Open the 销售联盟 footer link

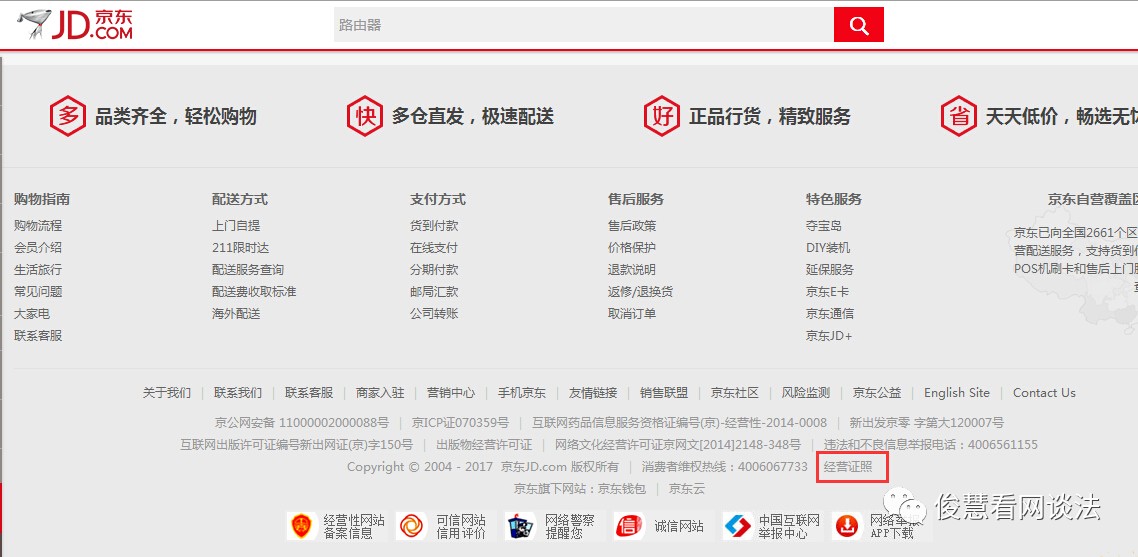coord(664,393)
